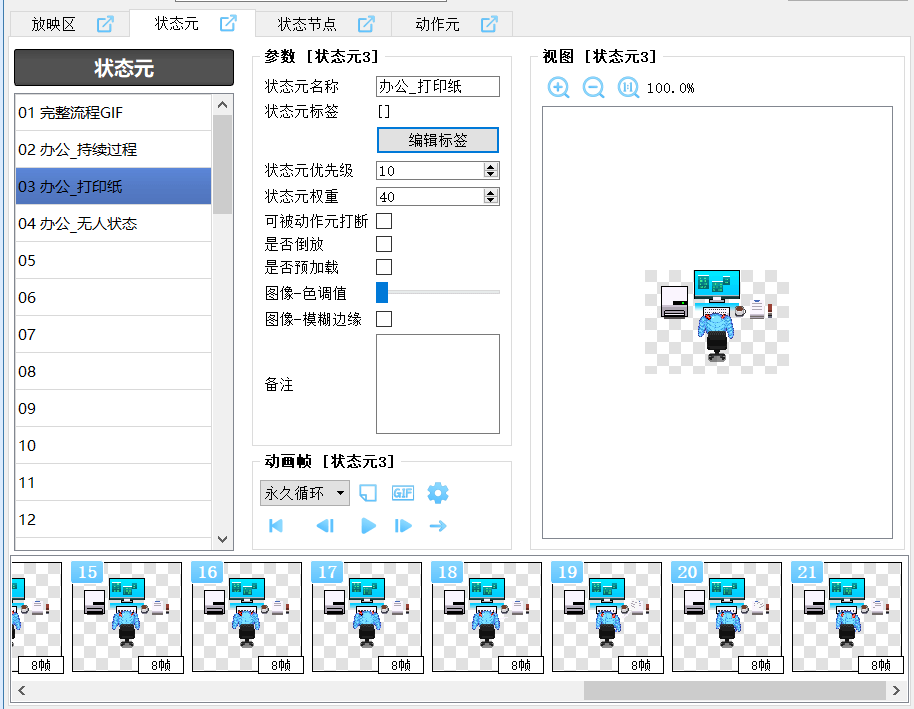Click the zoom in magnifier icon
Viewport: 914px width, 709px height.
pyautogui.click(x=558, y=88)
